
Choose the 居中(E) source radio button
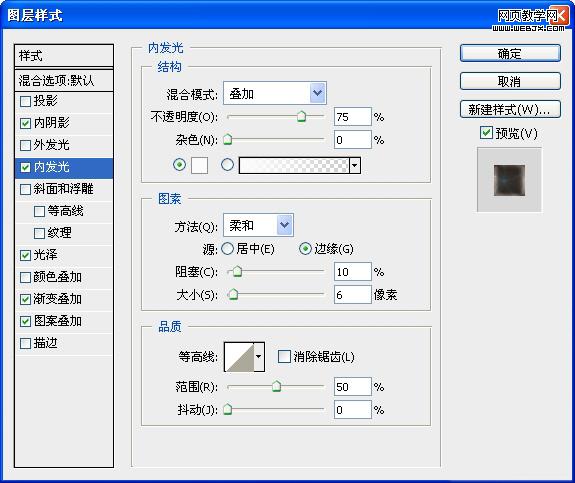coord(227,249)
